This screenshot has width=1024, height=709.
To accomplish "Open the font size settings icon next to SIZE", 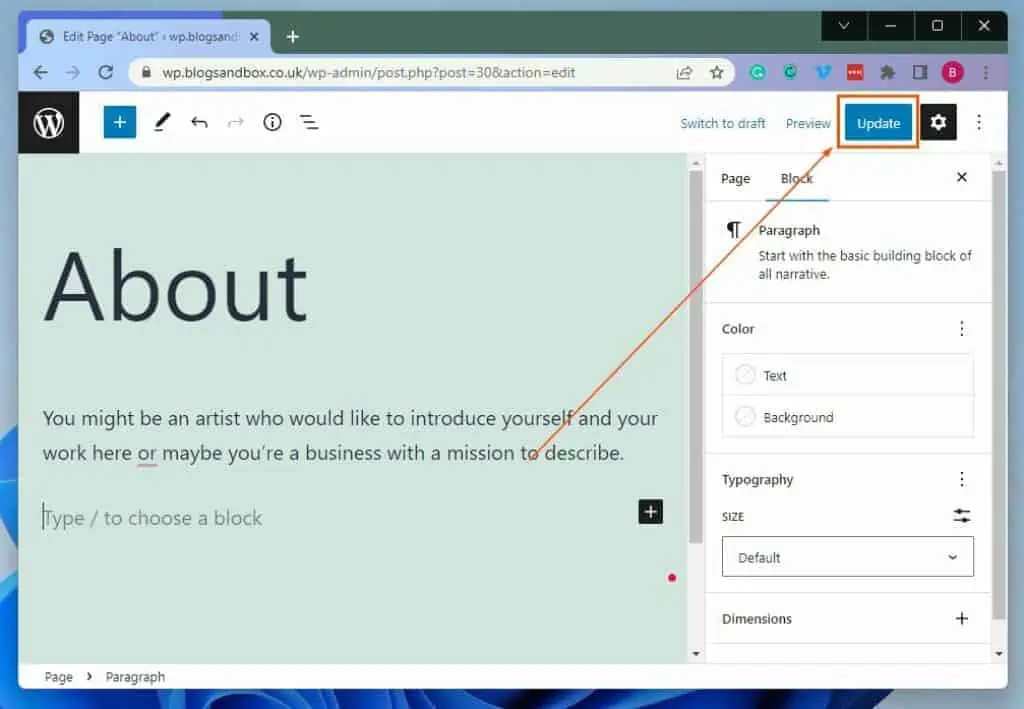I will [x=961, y=516].
